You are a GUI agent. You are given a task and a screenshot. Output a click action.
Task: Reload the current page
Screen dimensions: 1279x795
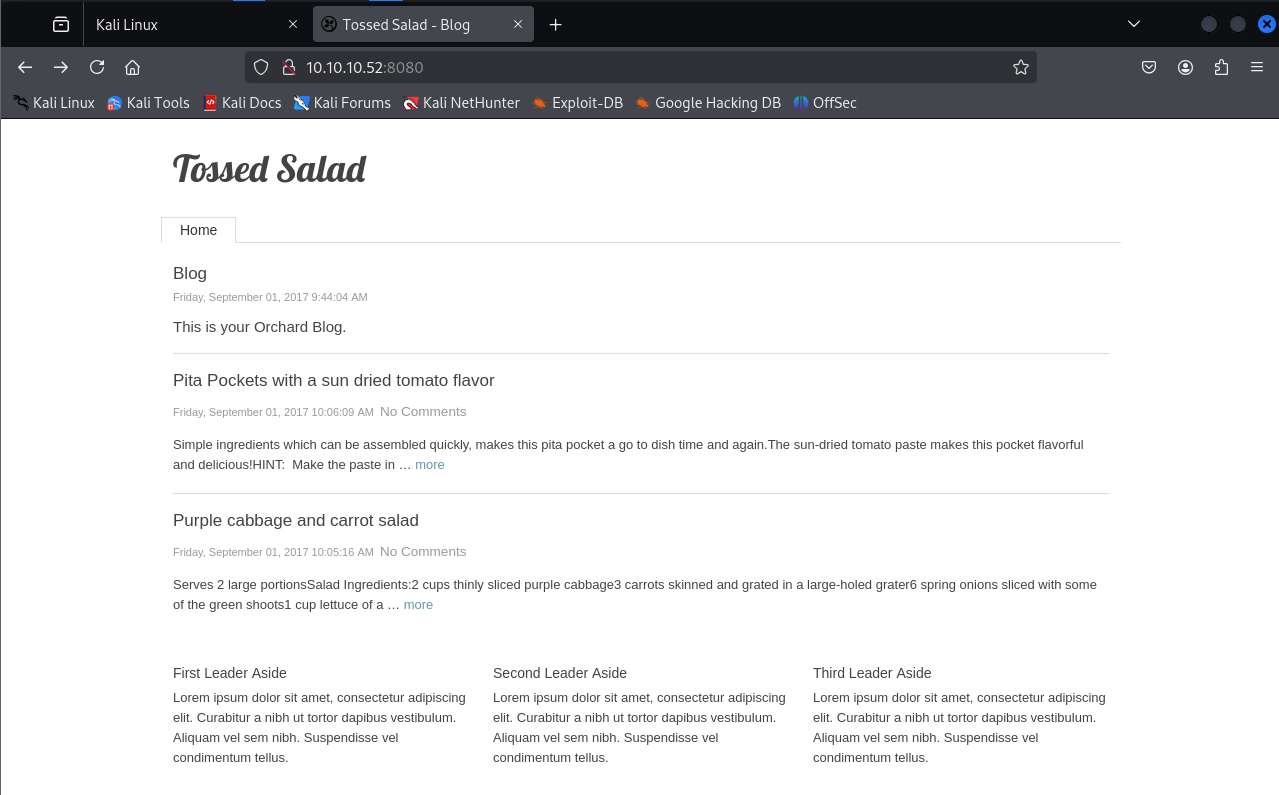pyautogui.click(x=97, y=67)
